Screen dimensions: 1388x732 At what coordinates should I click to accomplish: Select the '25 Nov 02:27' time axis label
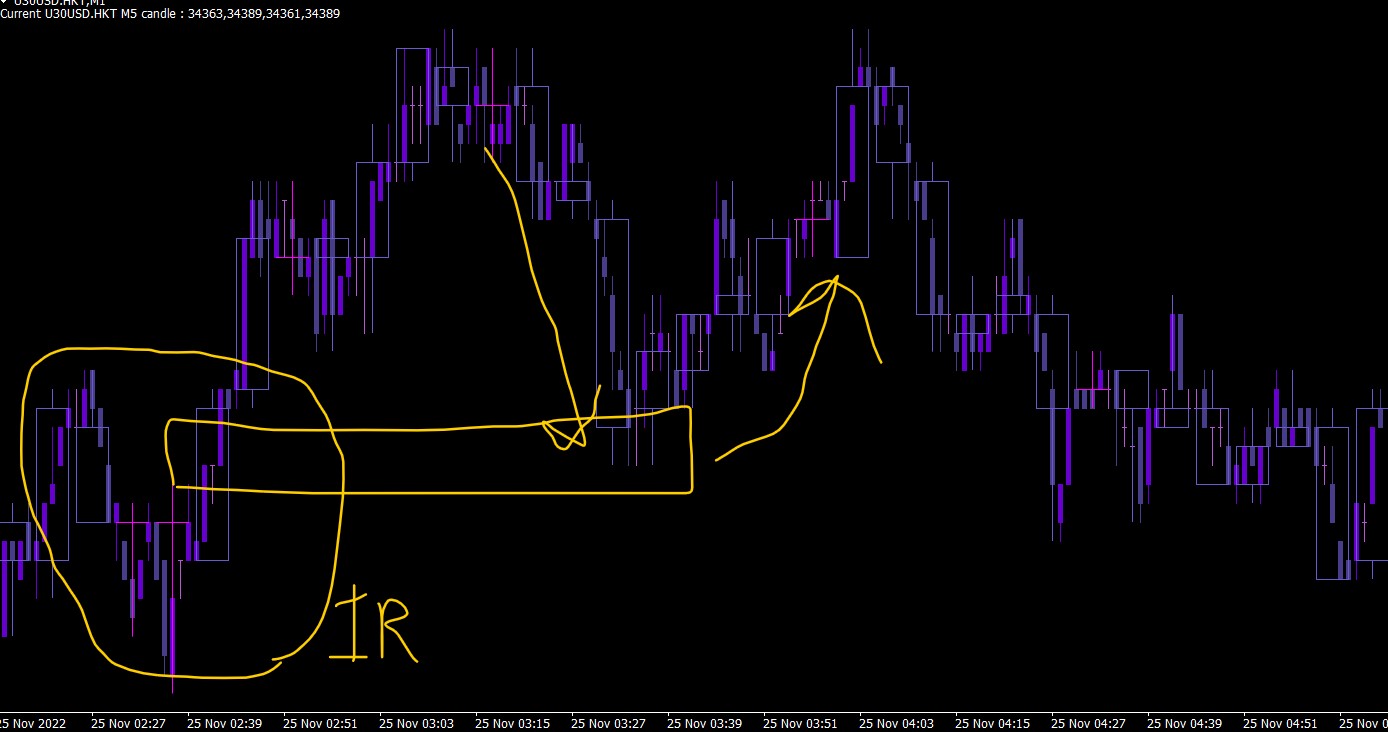(x=130, y=723)
